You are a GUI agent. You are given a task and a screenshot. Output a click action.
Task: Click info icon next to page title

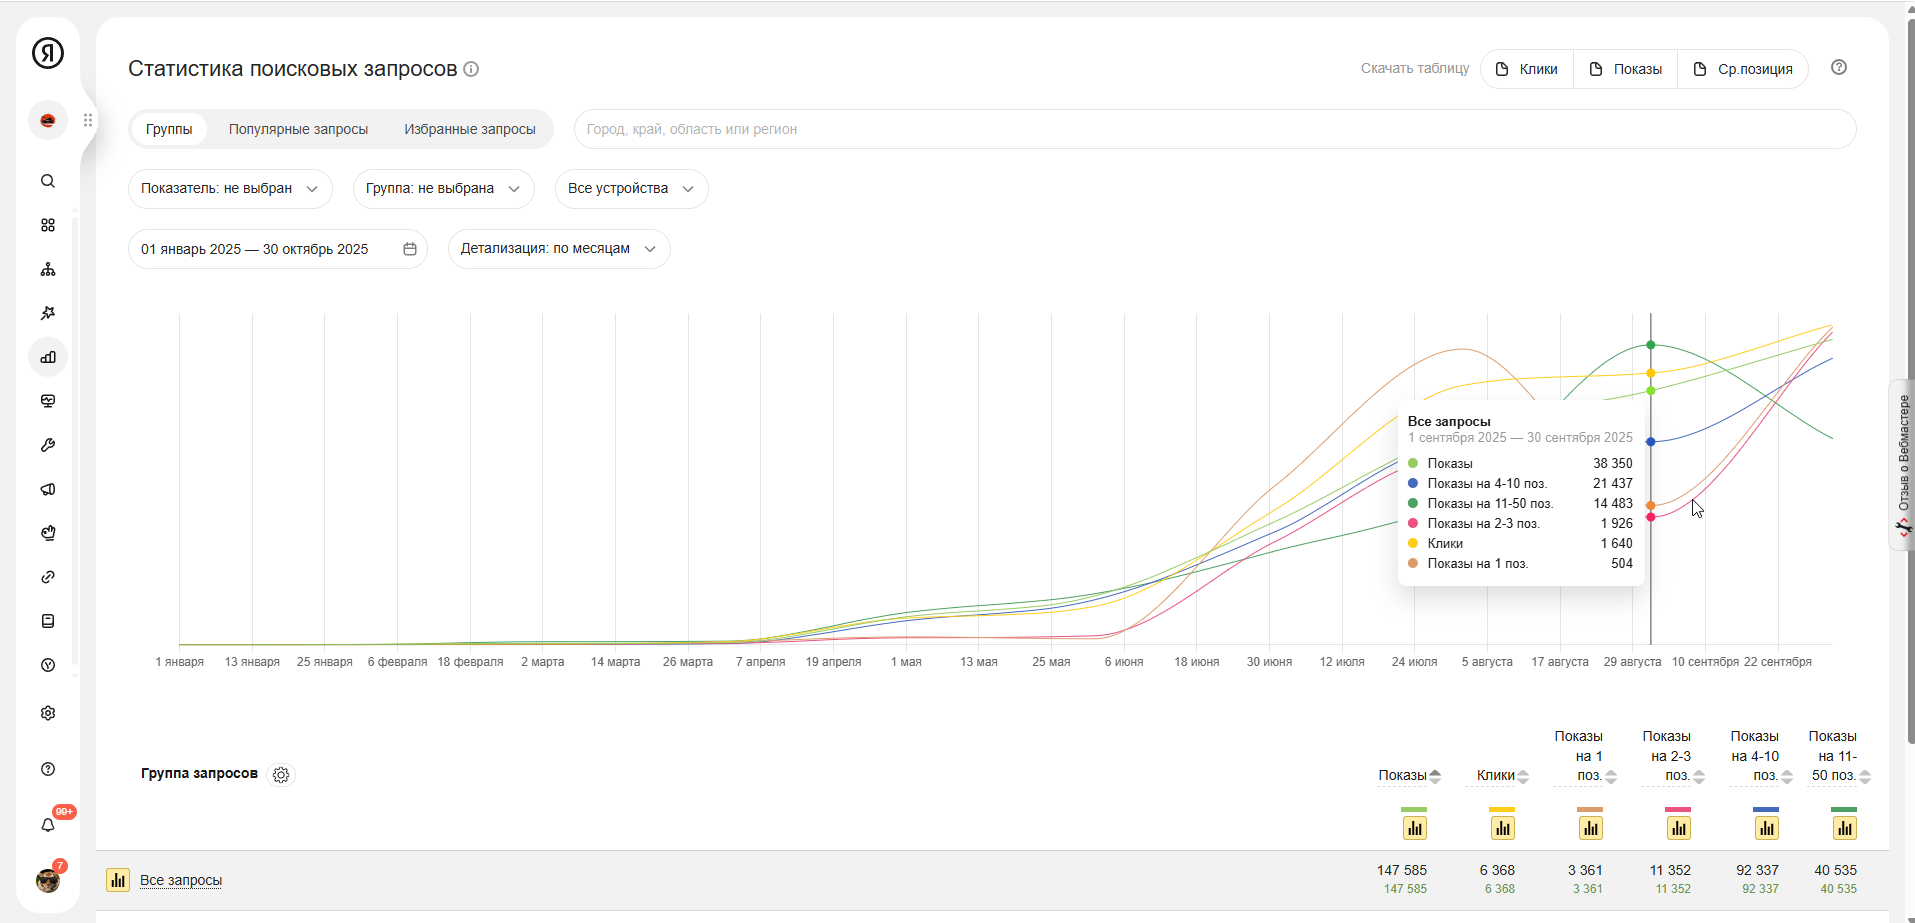click(471, 69)
